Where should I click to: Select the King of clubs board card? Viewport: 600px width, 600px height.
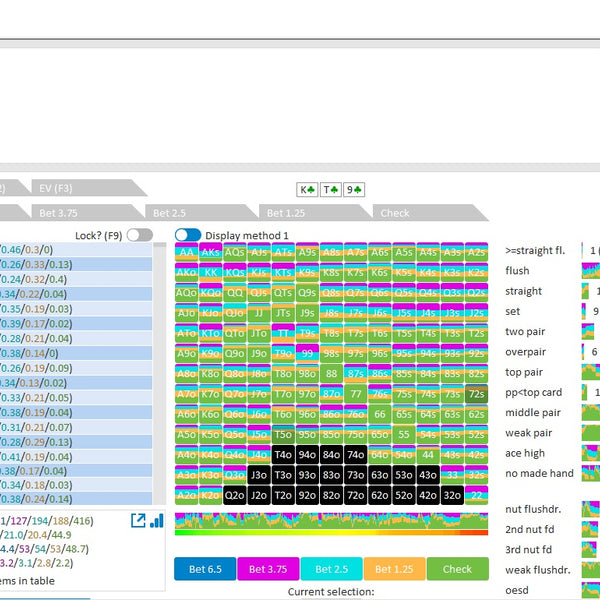pyautogui.click(x=307, y=189)
